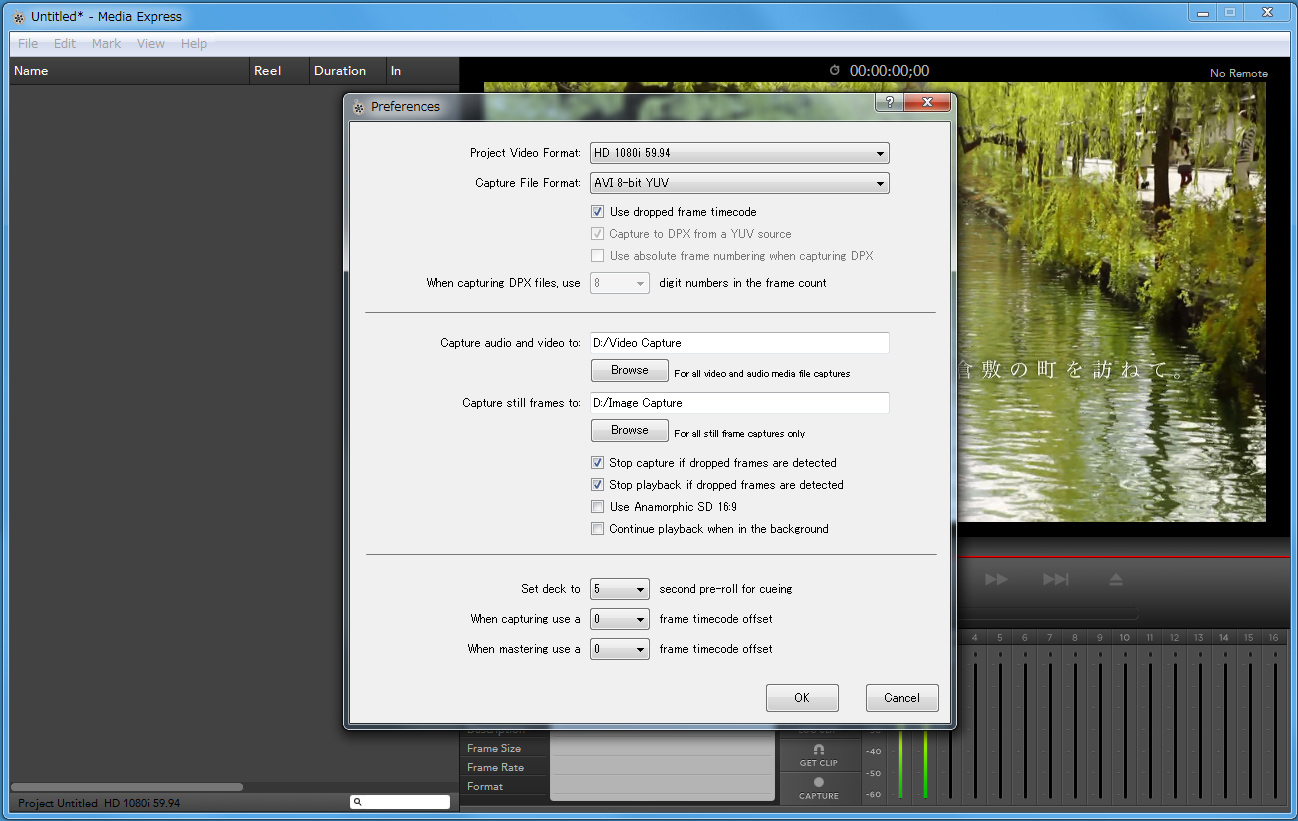Image resolution: width=1298 pixels, height=821 pixels.
Task: Disable Use dropped frame timecode
Action: (x=597, y=212)
